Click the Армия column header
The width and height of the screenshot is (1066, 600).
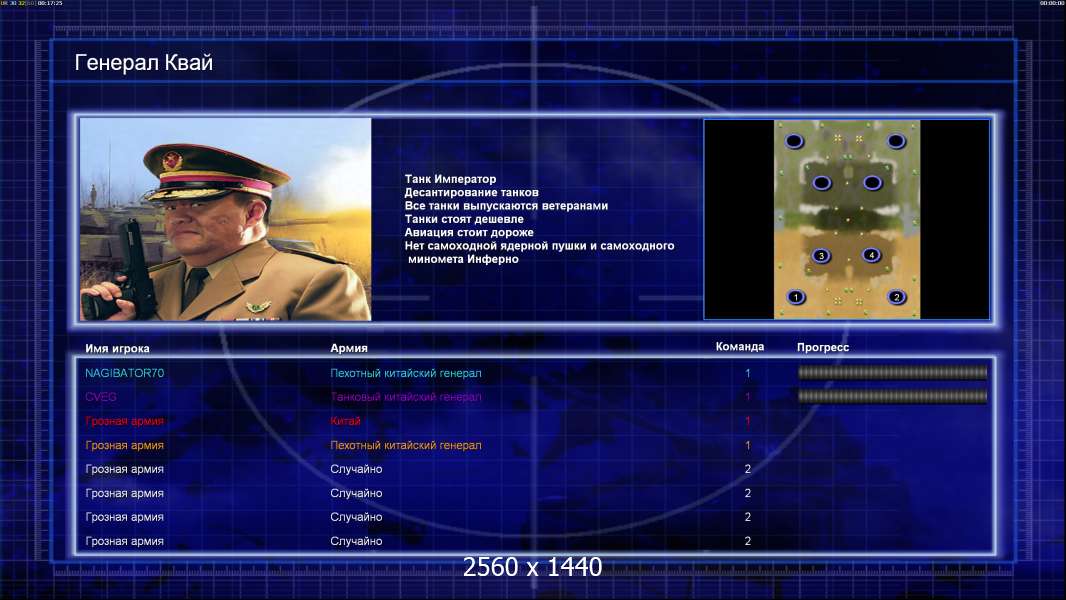point(349,348)
